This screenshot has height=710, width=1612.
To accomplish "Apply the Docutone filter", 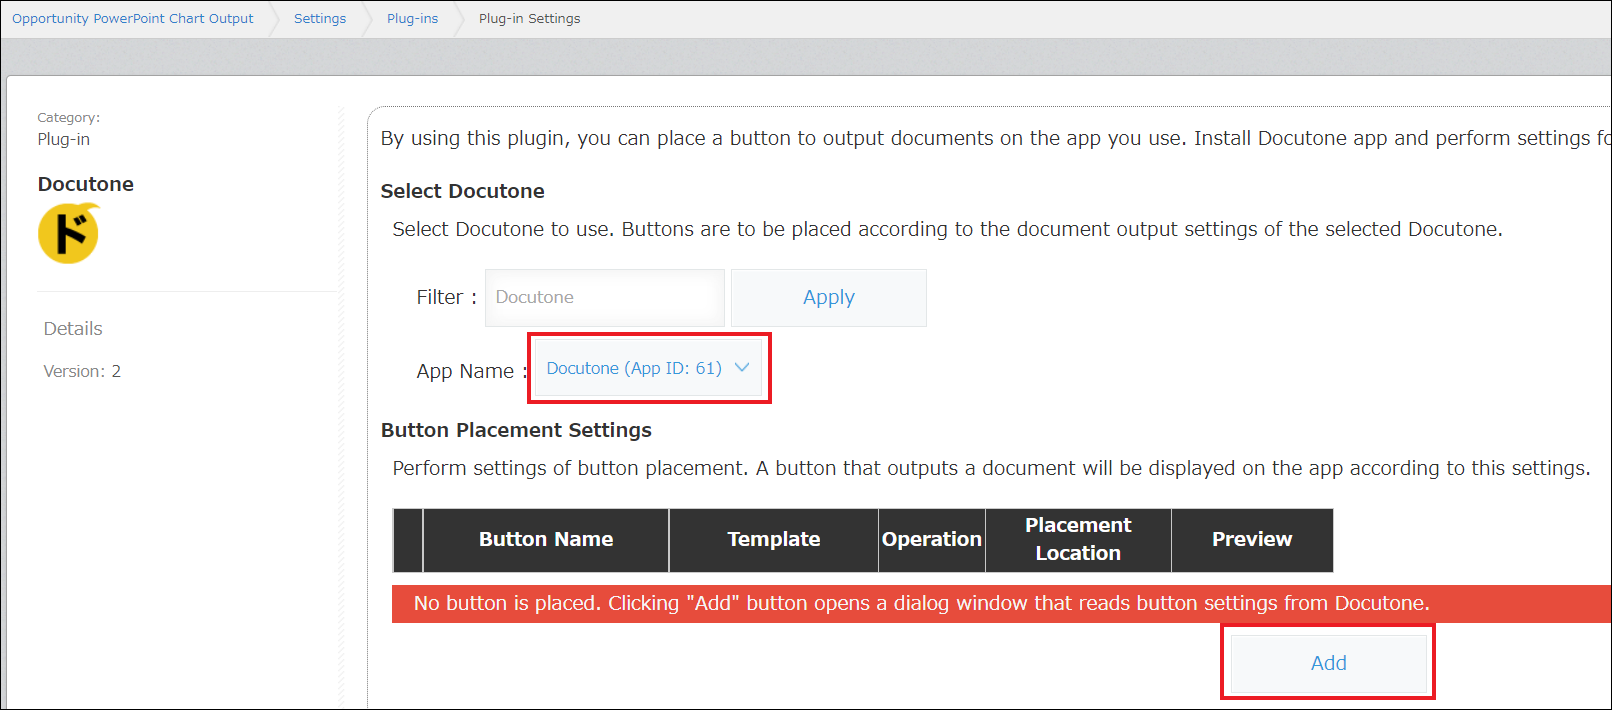I will tap(829, 297).
